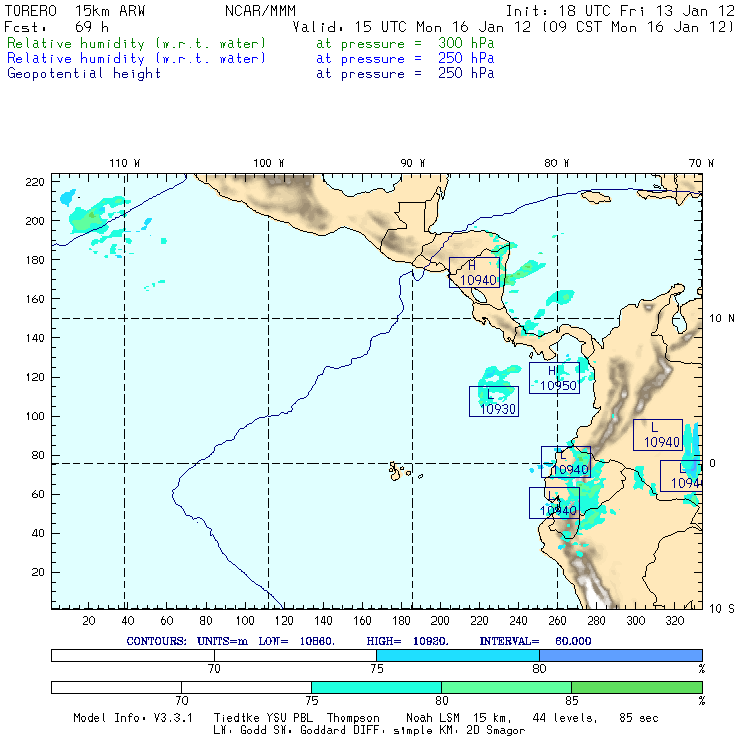740x740 pixels.
Task: Select the light green 80–85% lower colorbar segment
Action: tap(506, 687)
